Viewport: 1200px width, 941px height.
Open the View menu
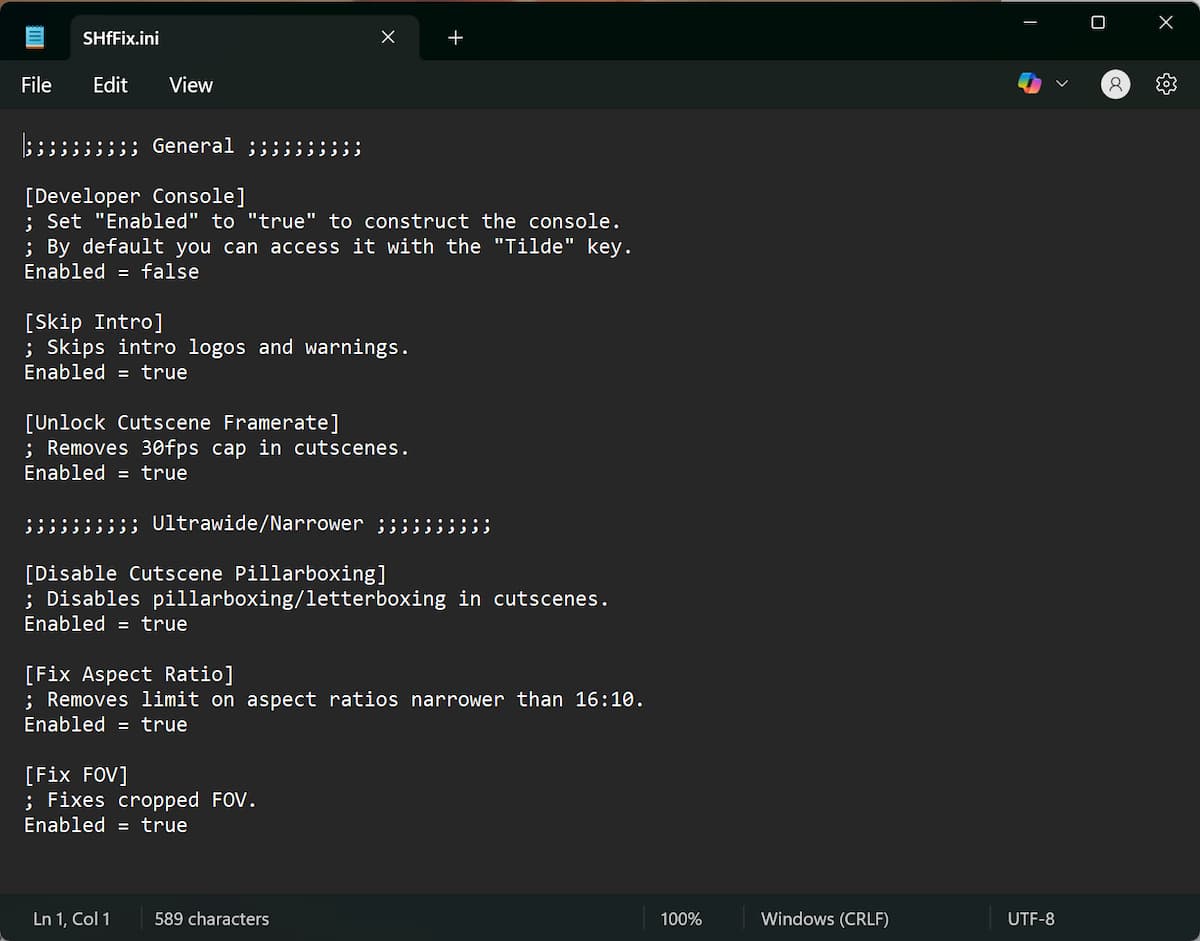(190, 85)
